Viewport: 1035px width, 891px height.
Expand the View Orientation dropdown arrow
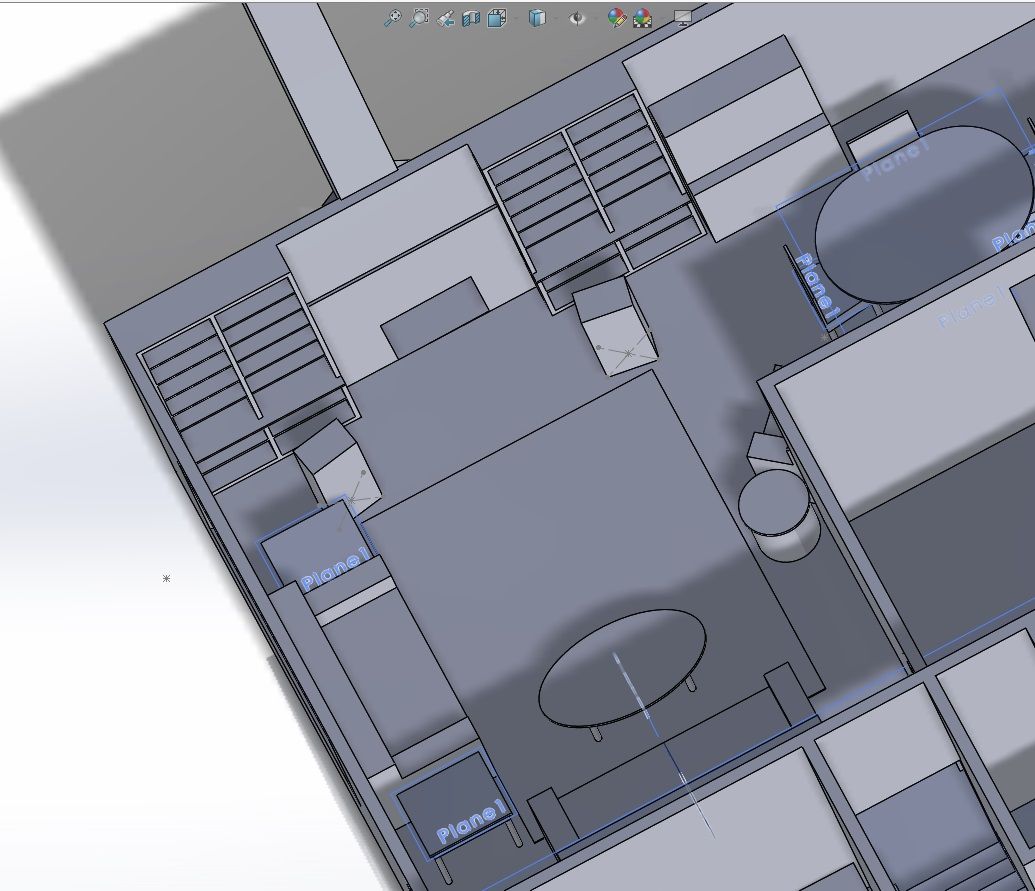coord(516,18)
